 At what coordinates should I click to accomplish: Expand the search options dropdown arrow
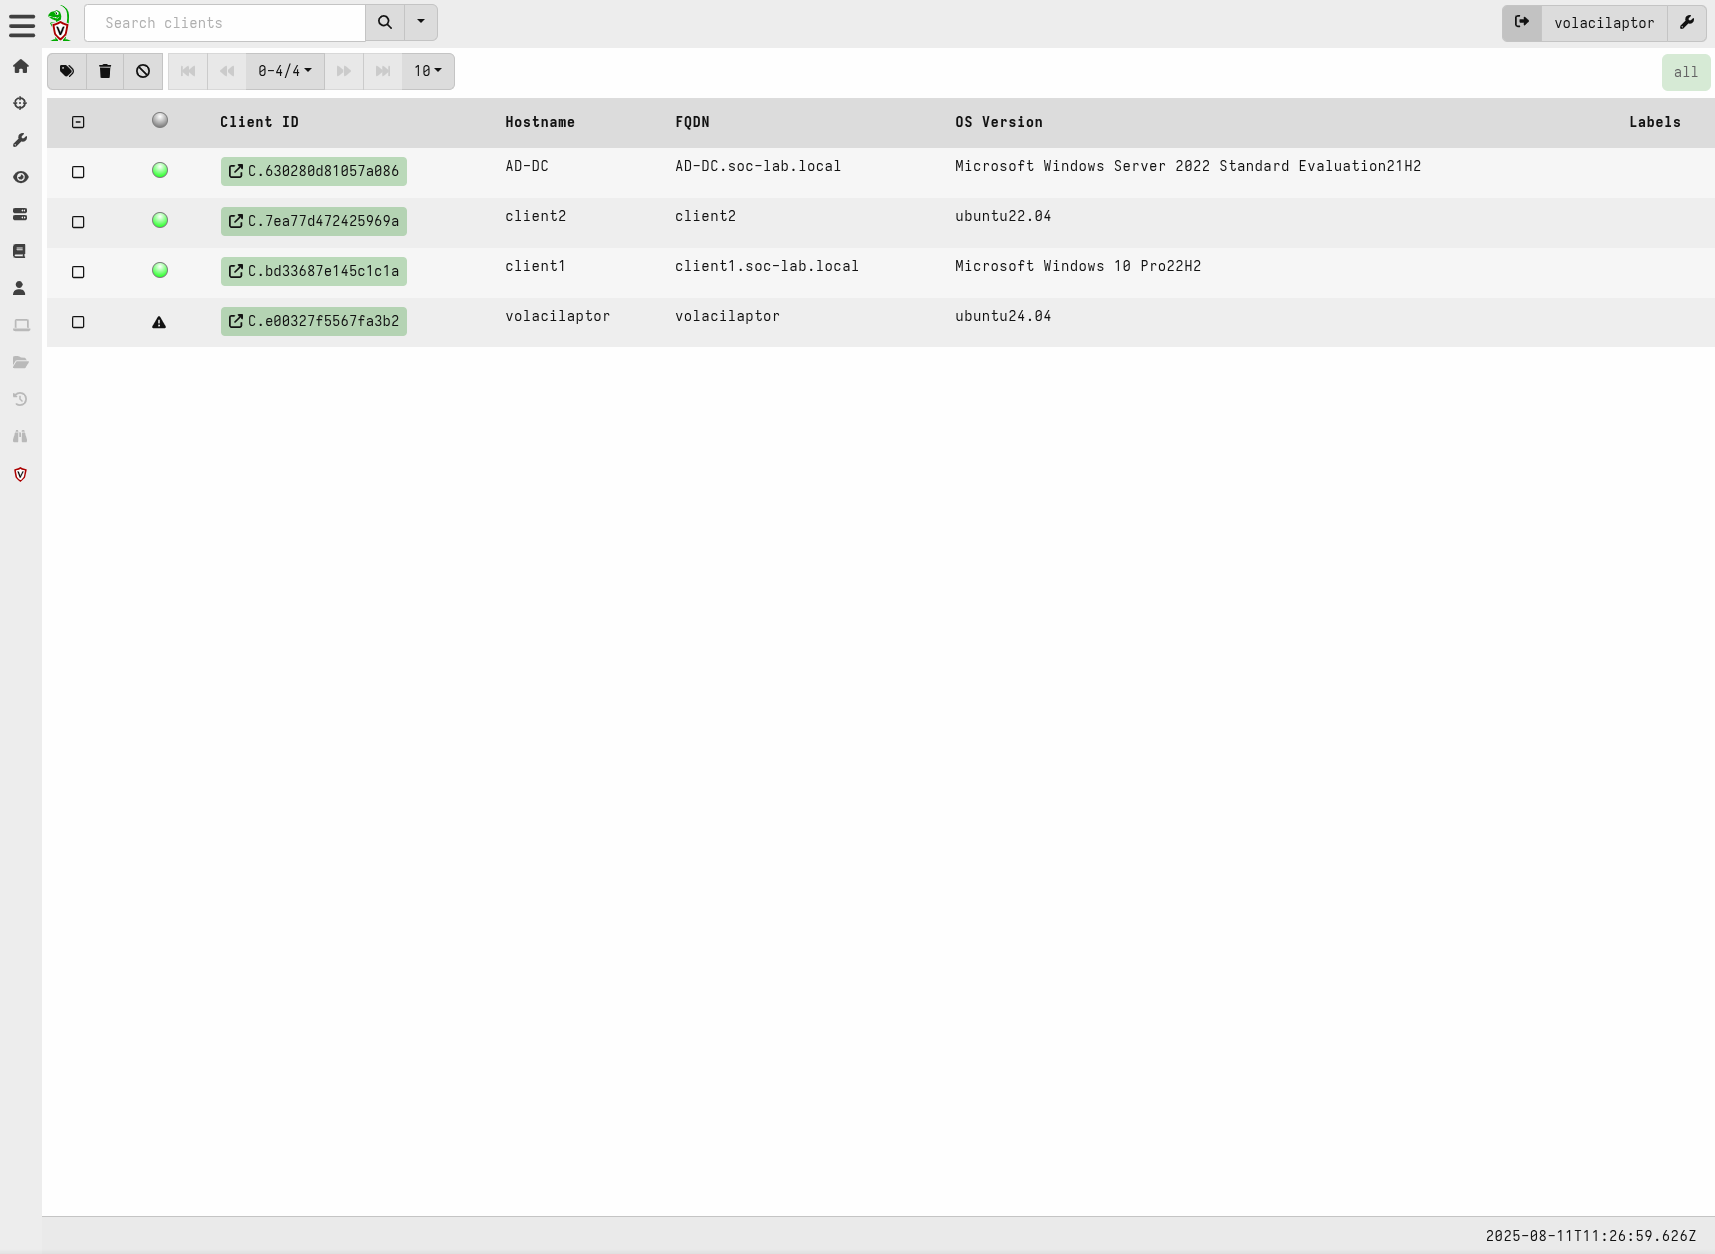[421, 22]
